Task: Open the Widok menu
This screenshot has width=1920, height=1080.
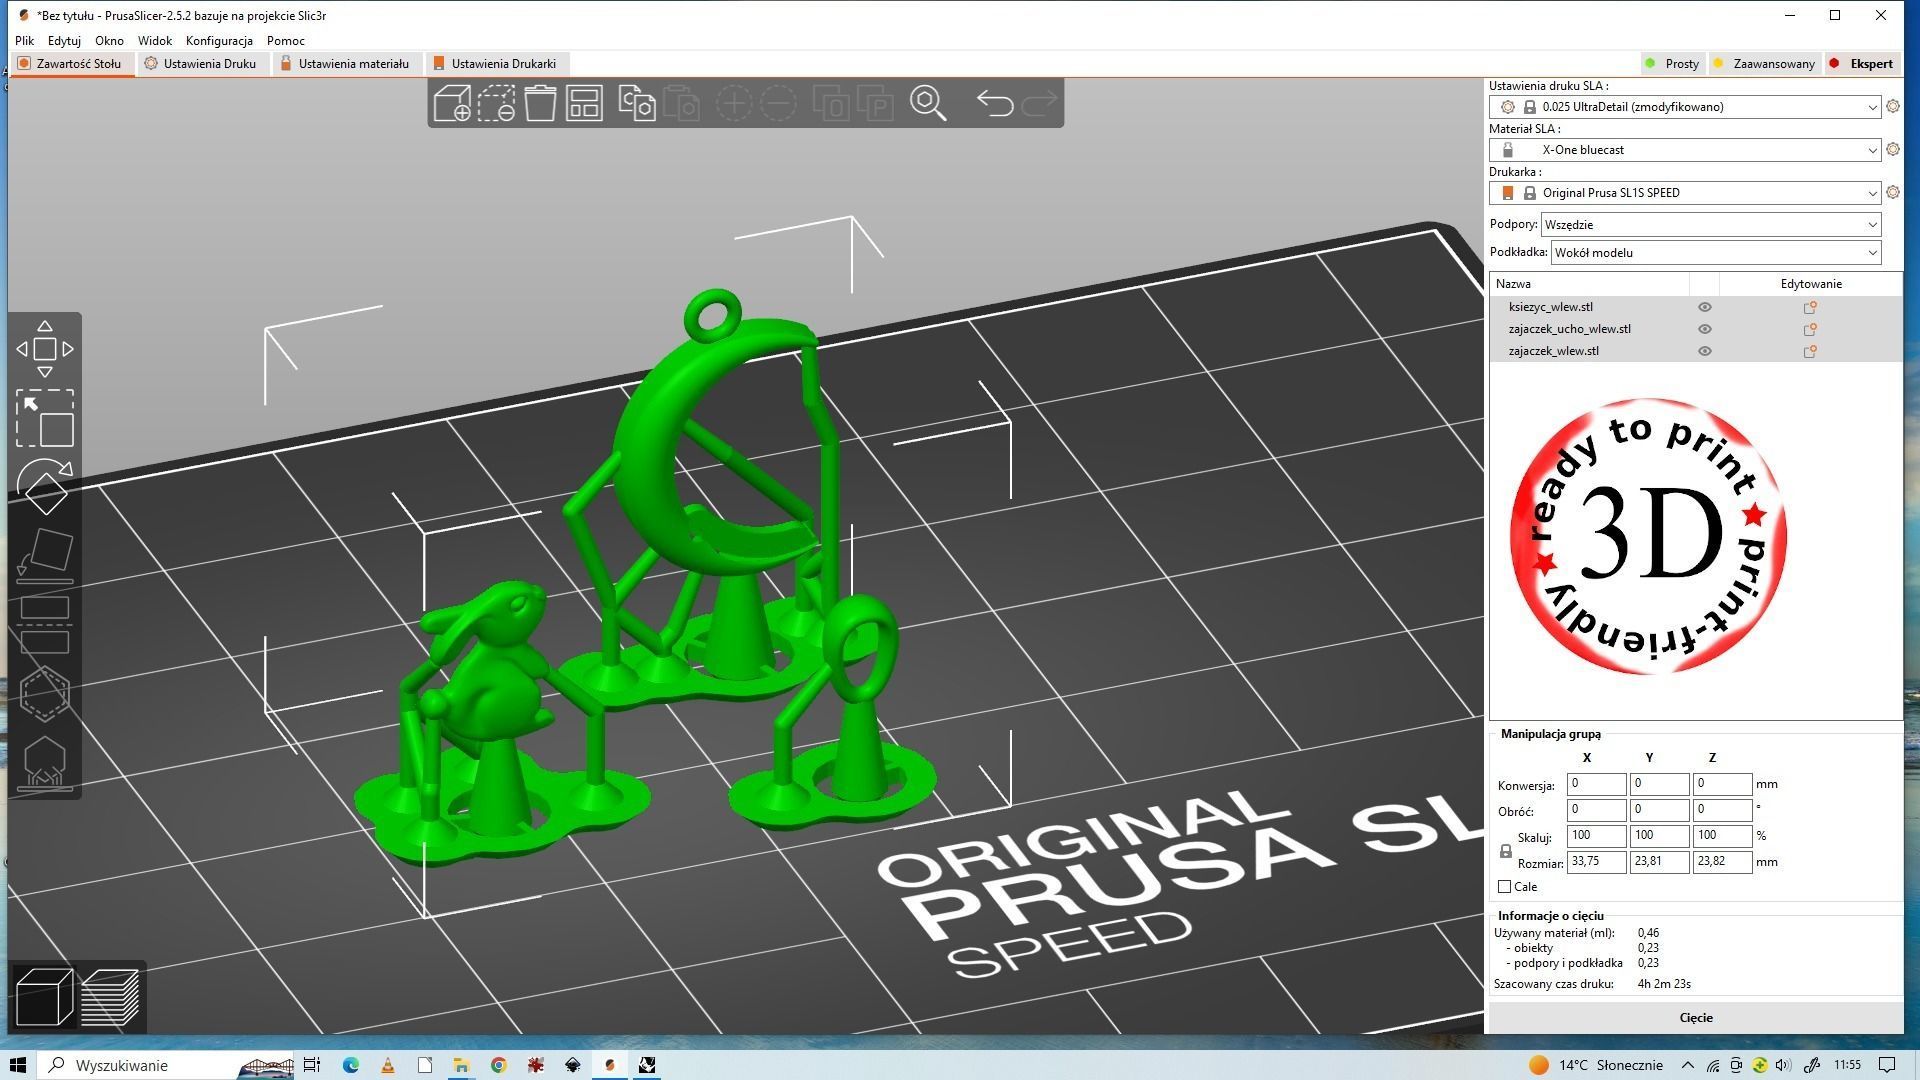Action: [x=155, y=41]
